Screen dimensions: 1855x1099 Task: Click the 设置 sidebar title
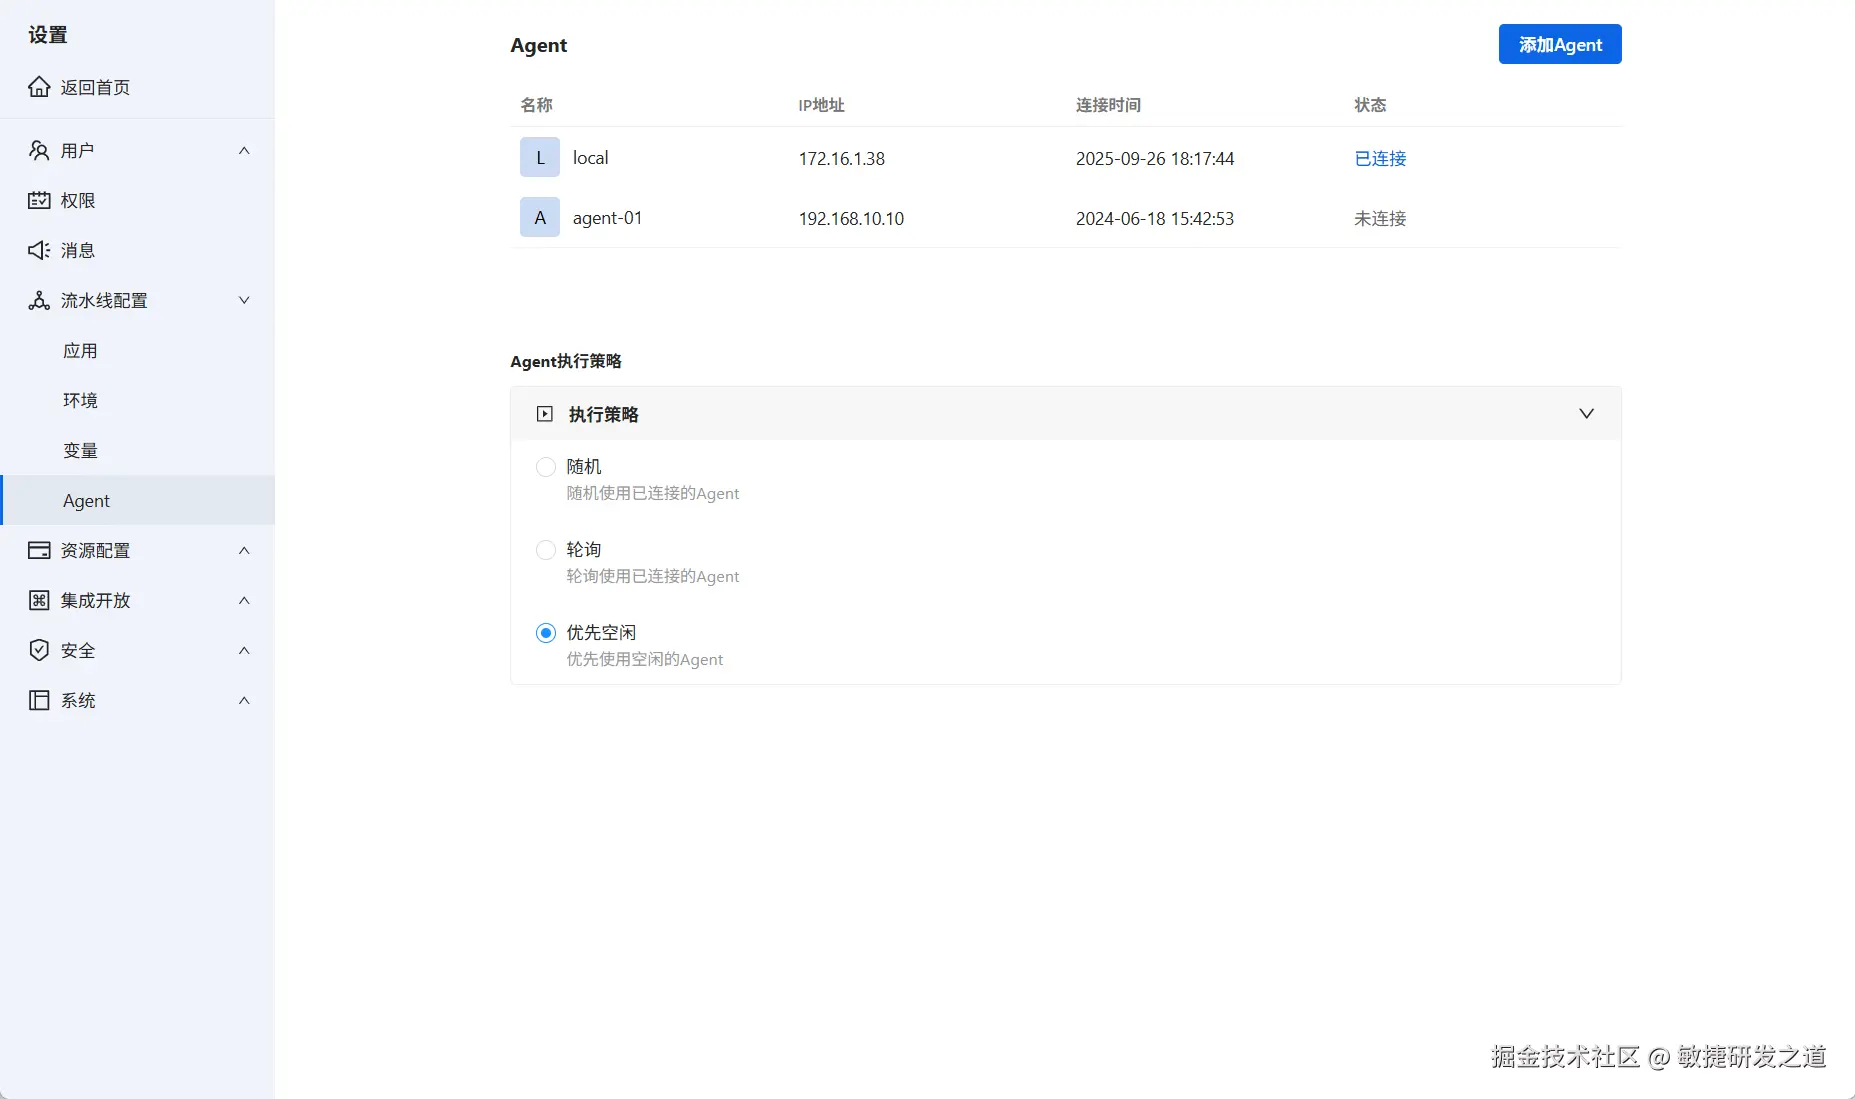[48, 35]
